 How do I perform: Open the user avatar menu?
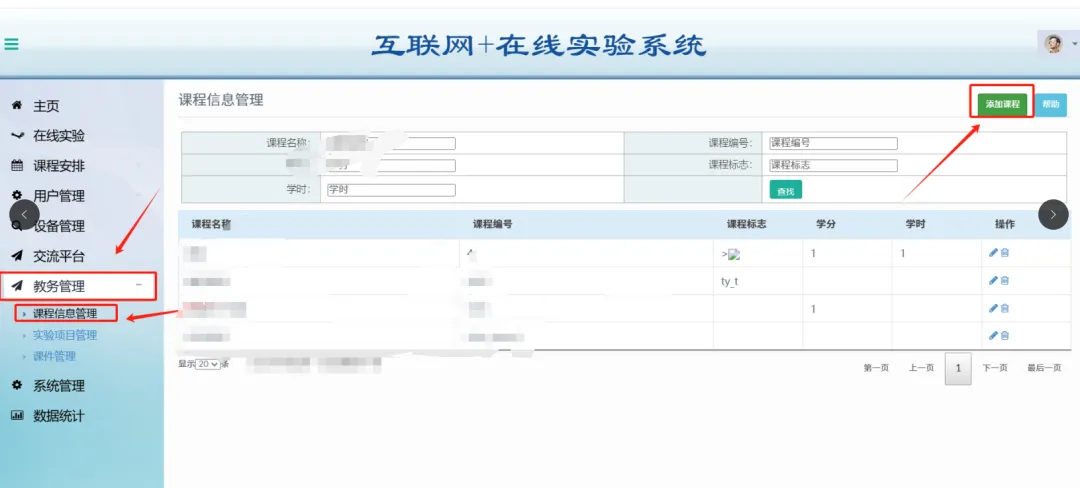[1052, 44]
